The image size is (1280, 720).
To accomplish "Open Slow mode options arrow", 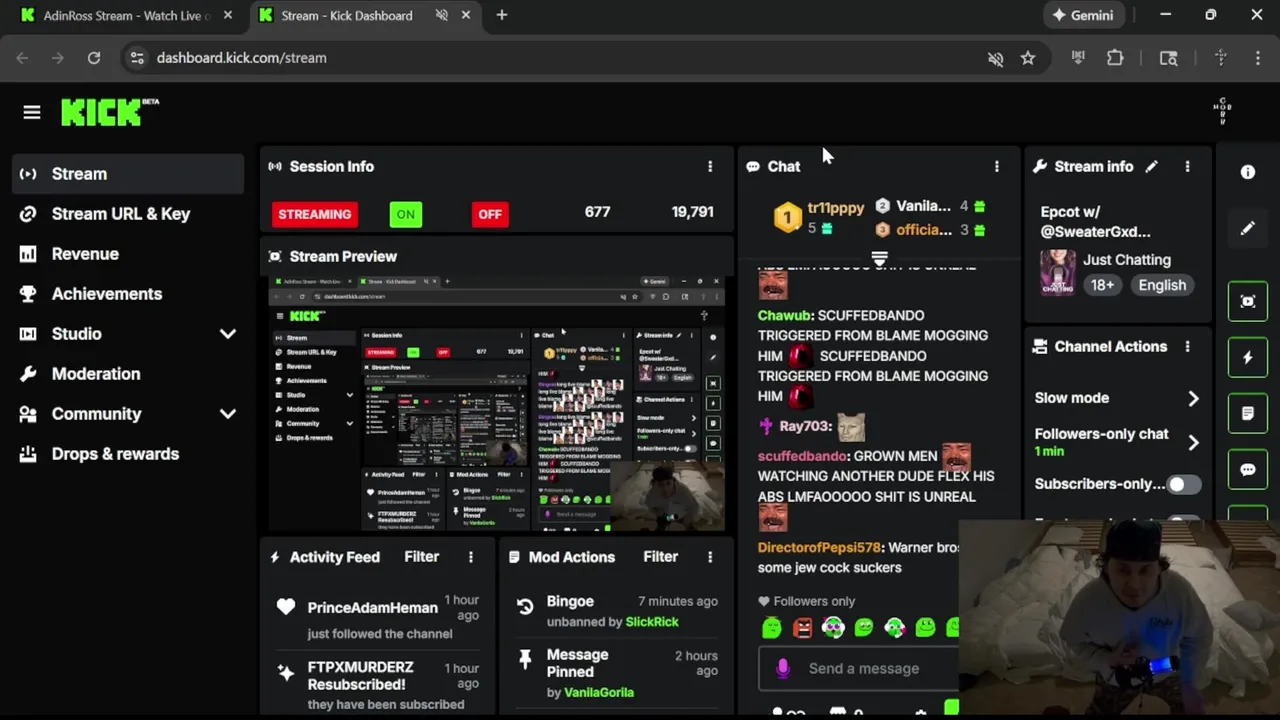I will click(x=1193, y=398).
